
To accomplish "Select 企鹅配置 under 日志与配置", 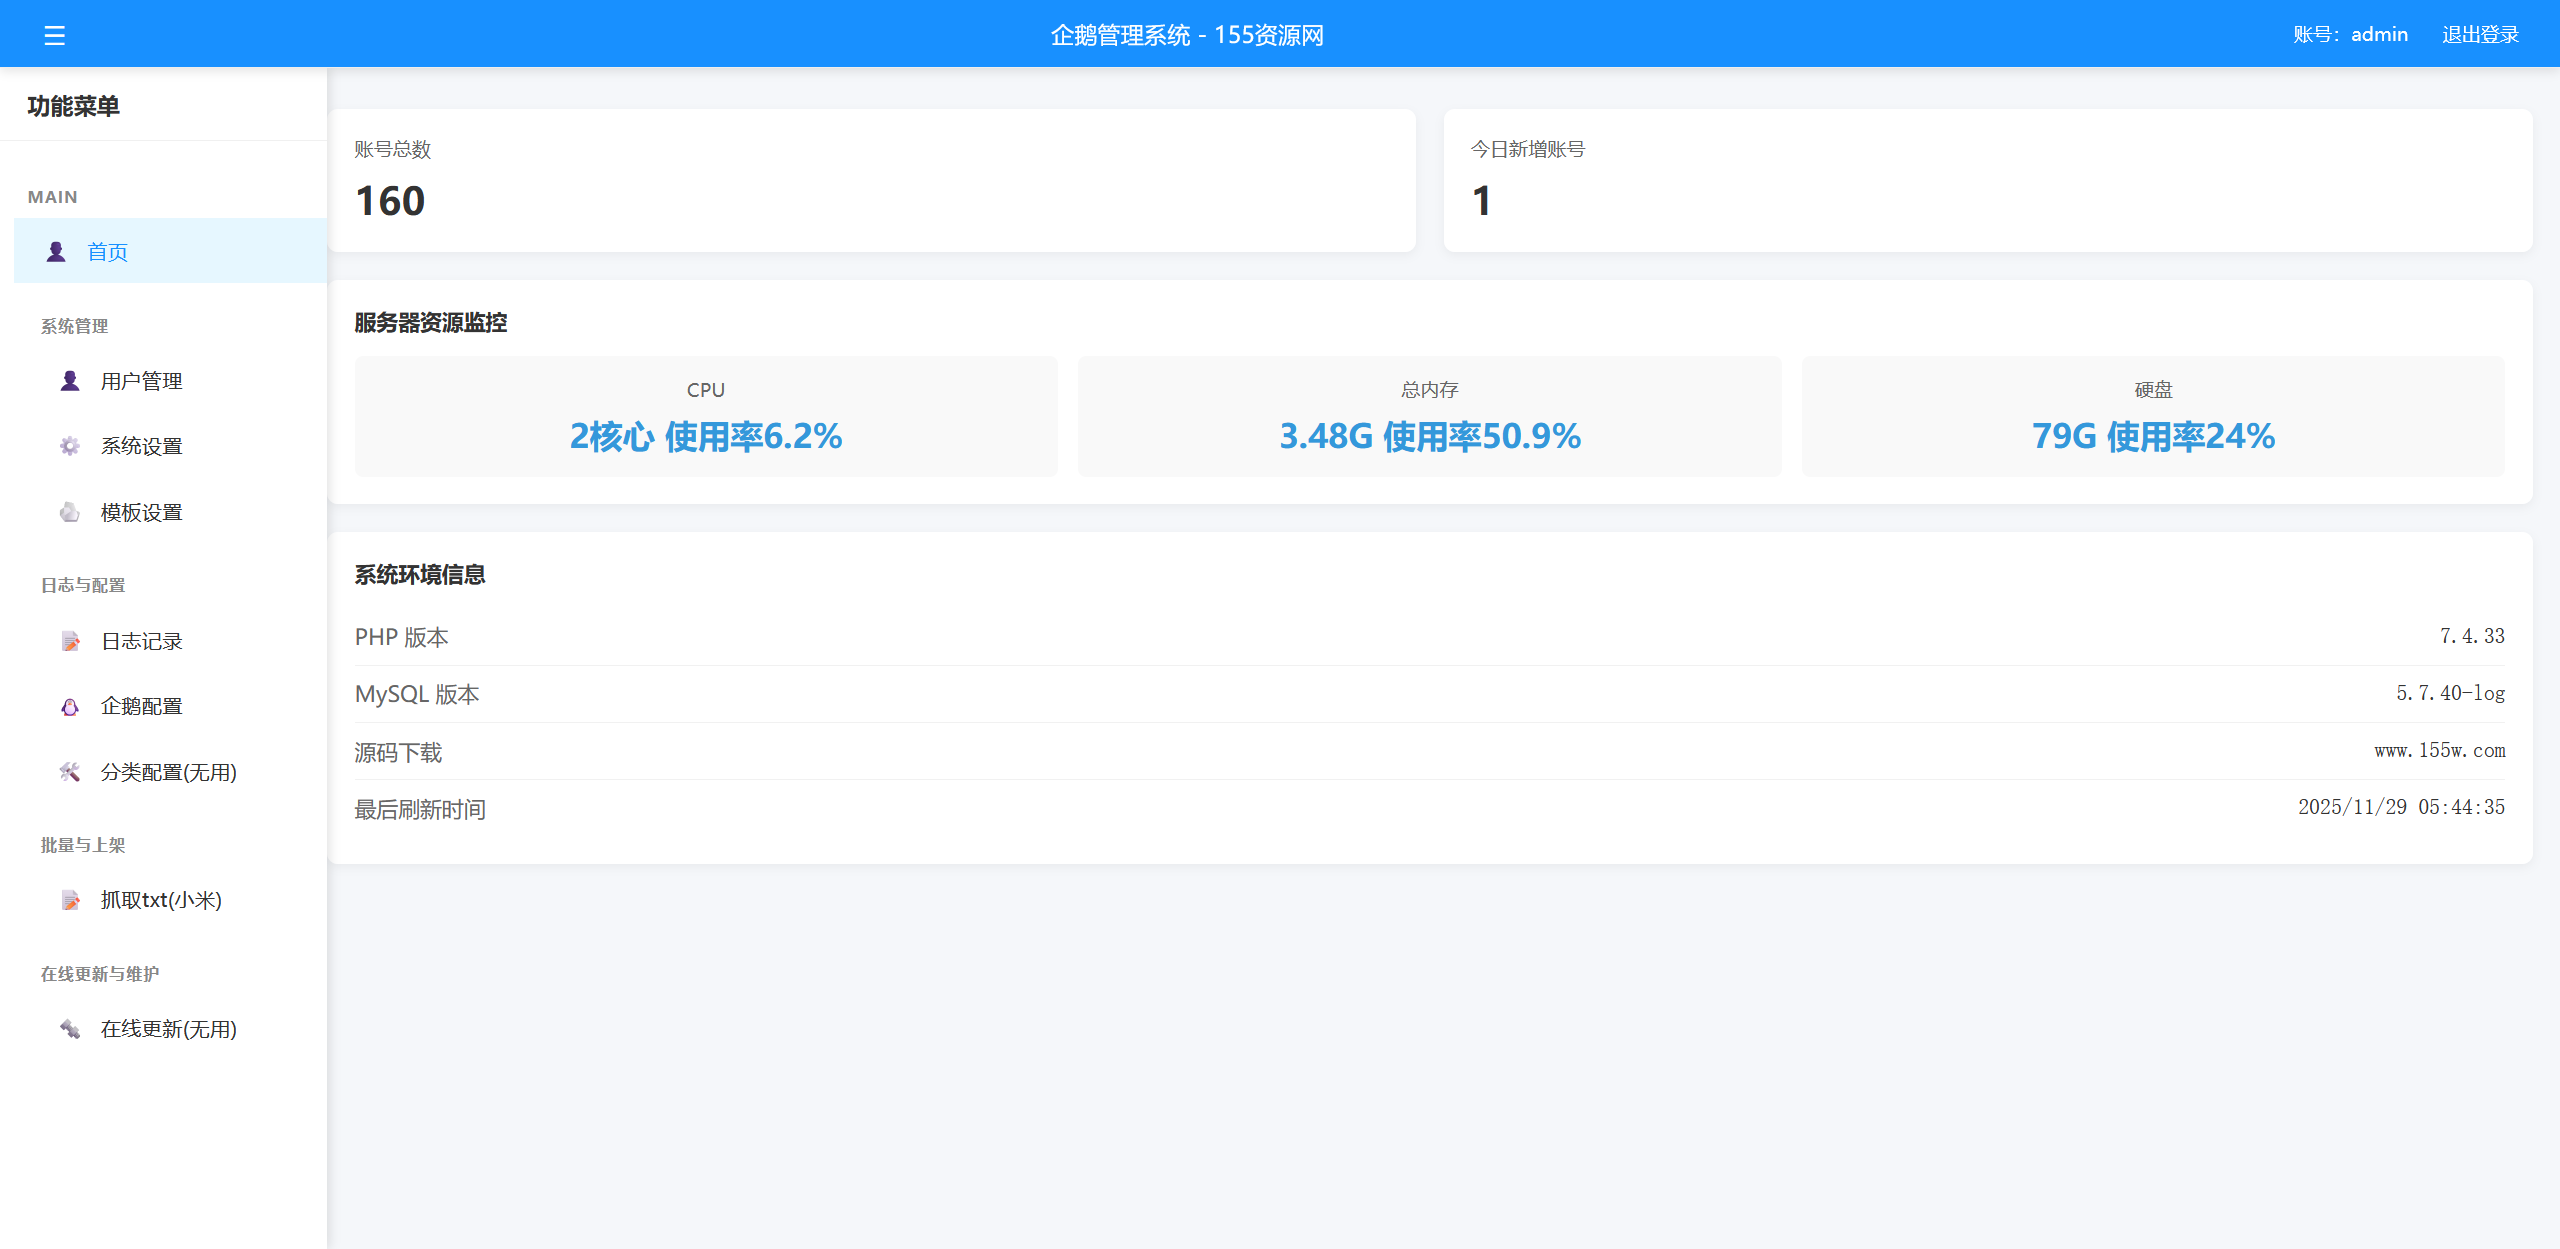I will click(140, 706).
